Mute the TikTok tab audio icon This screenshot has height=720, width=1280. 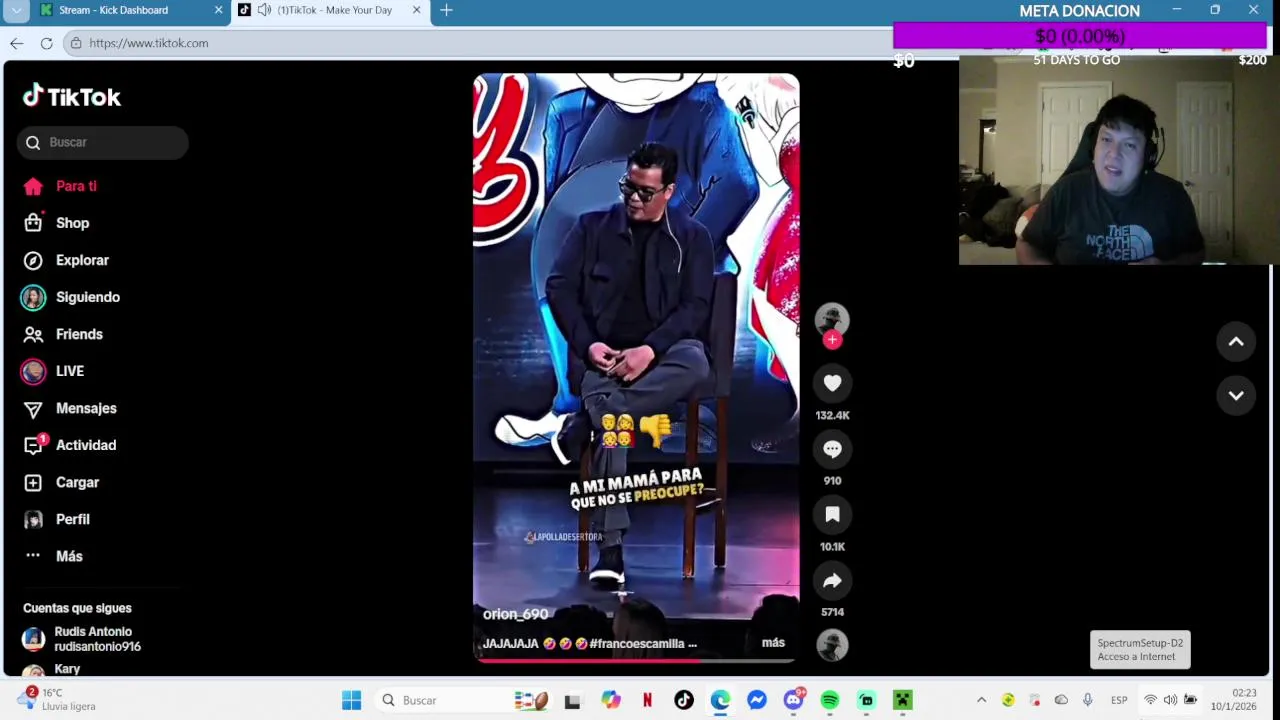264,10
